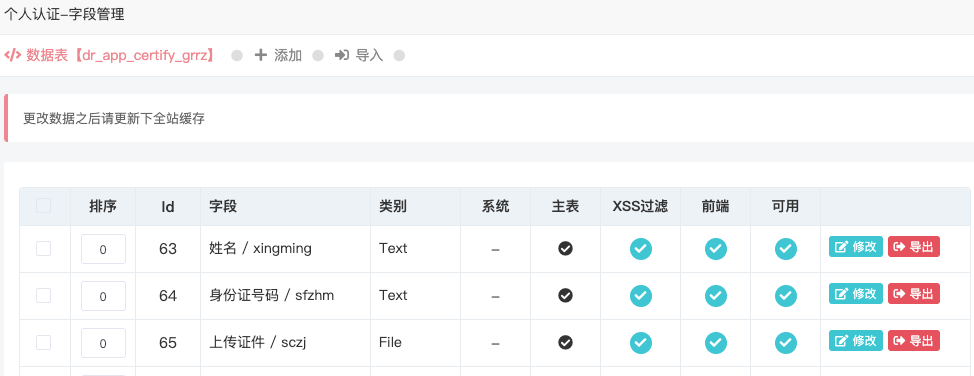Toggle available check icon for xingming field
Viewport: 974px width, 376px height.
pyautogui.click(x=786, y=249)
